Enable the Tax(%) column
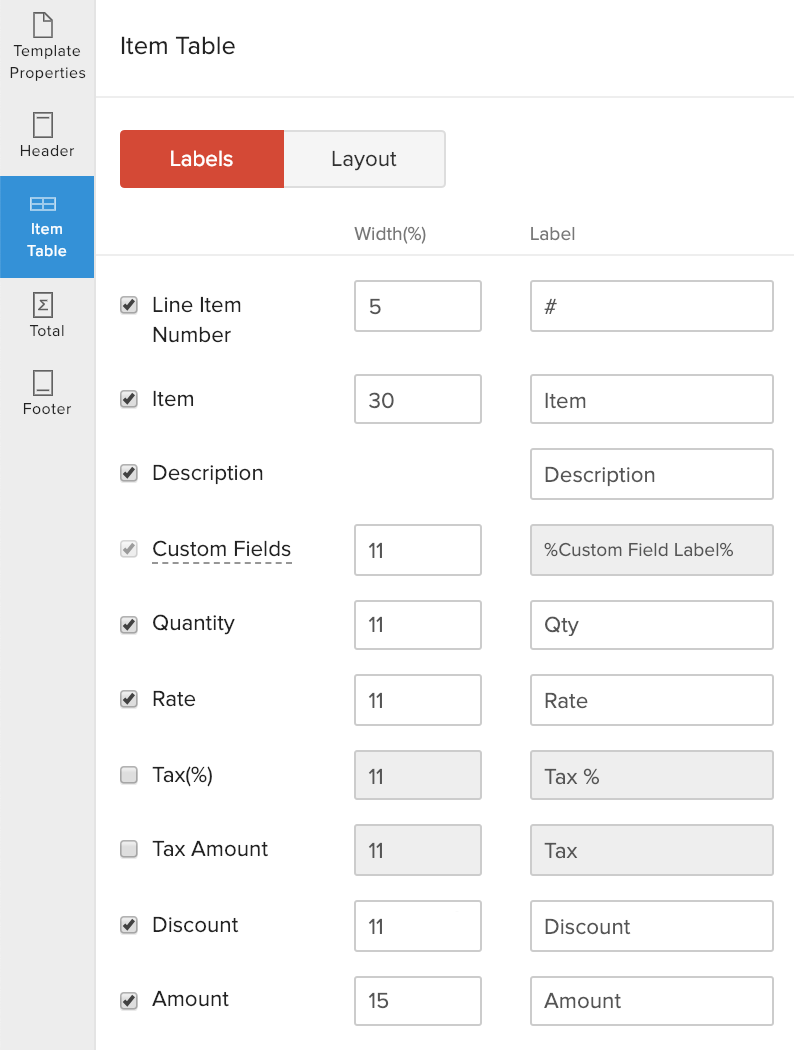Image resolution: width=794 pixels, height=1050 pixels. coord(128,774)
